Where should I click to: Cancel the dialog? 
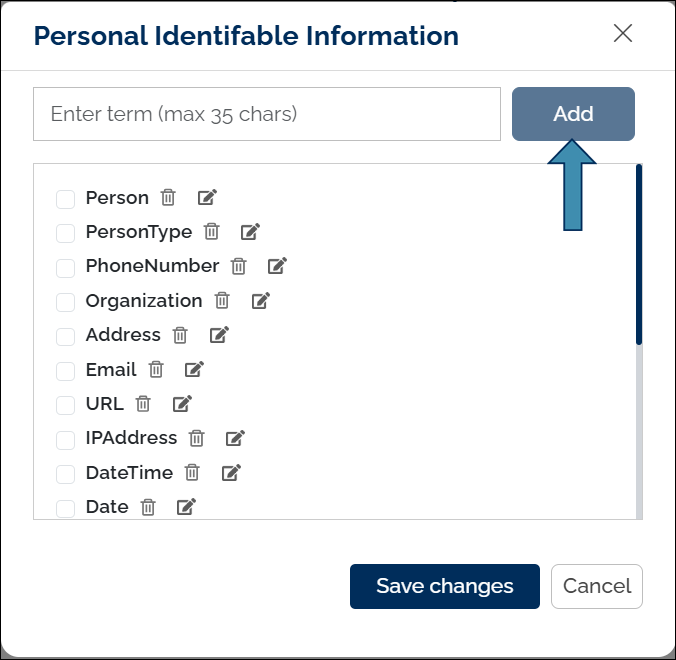[596, 586]
